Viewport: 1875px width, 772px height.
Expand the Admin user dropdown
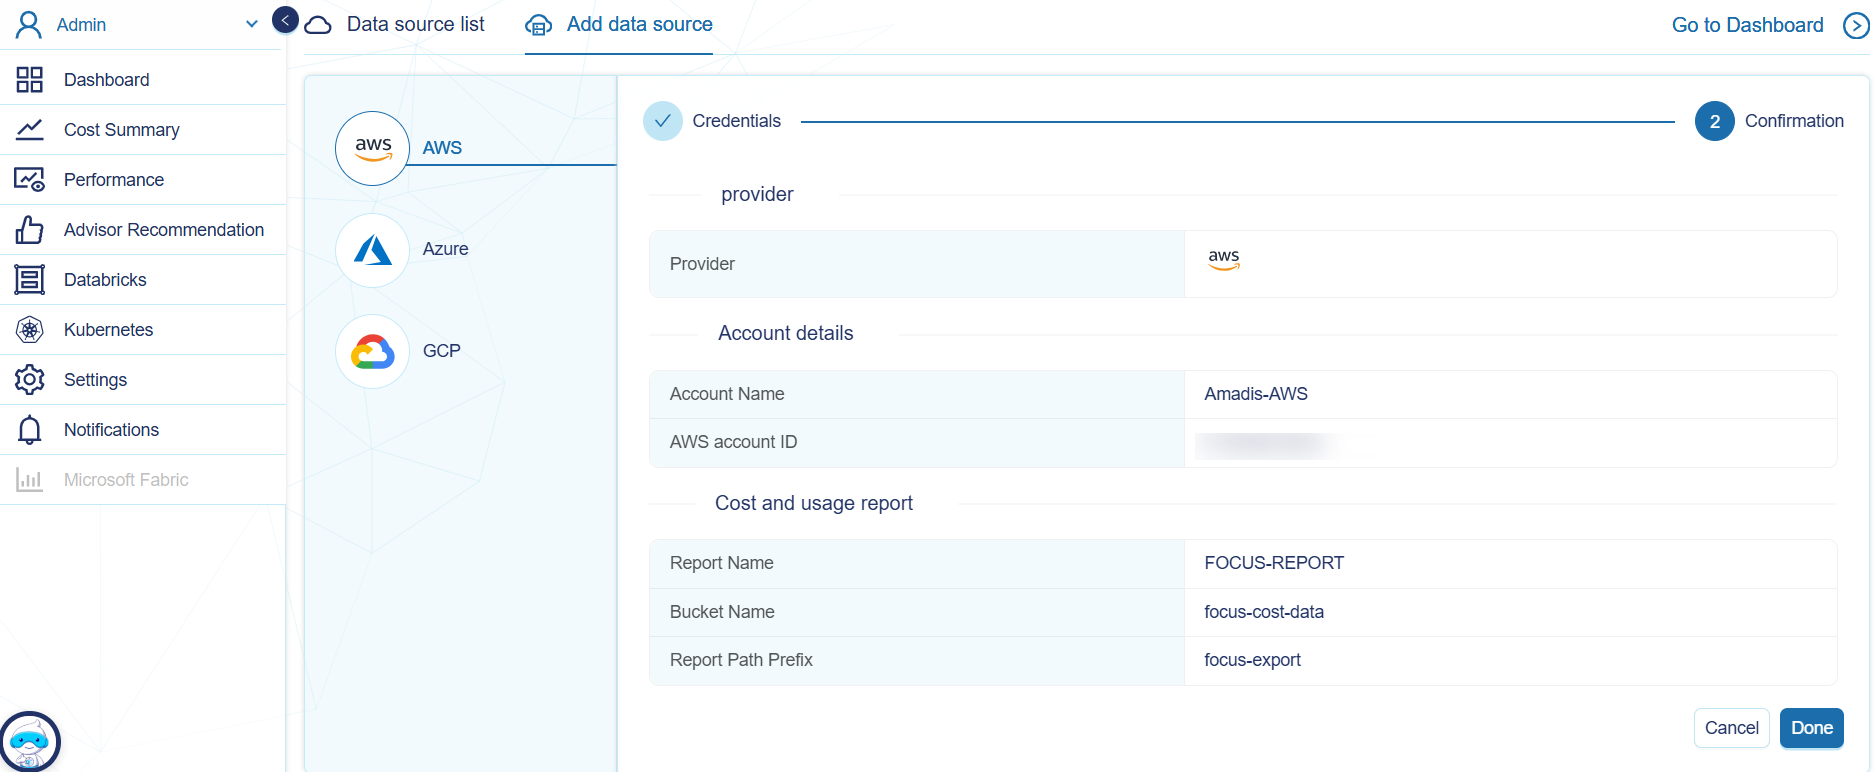[x=251, y=25]
